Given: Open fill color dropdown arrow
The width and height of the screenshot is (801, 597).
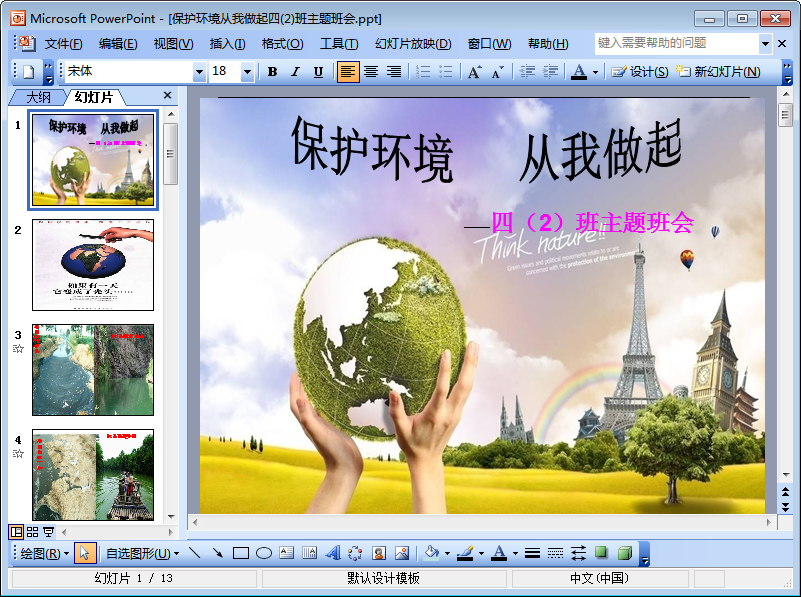Looking at the screenshot, I should (447, 554).
